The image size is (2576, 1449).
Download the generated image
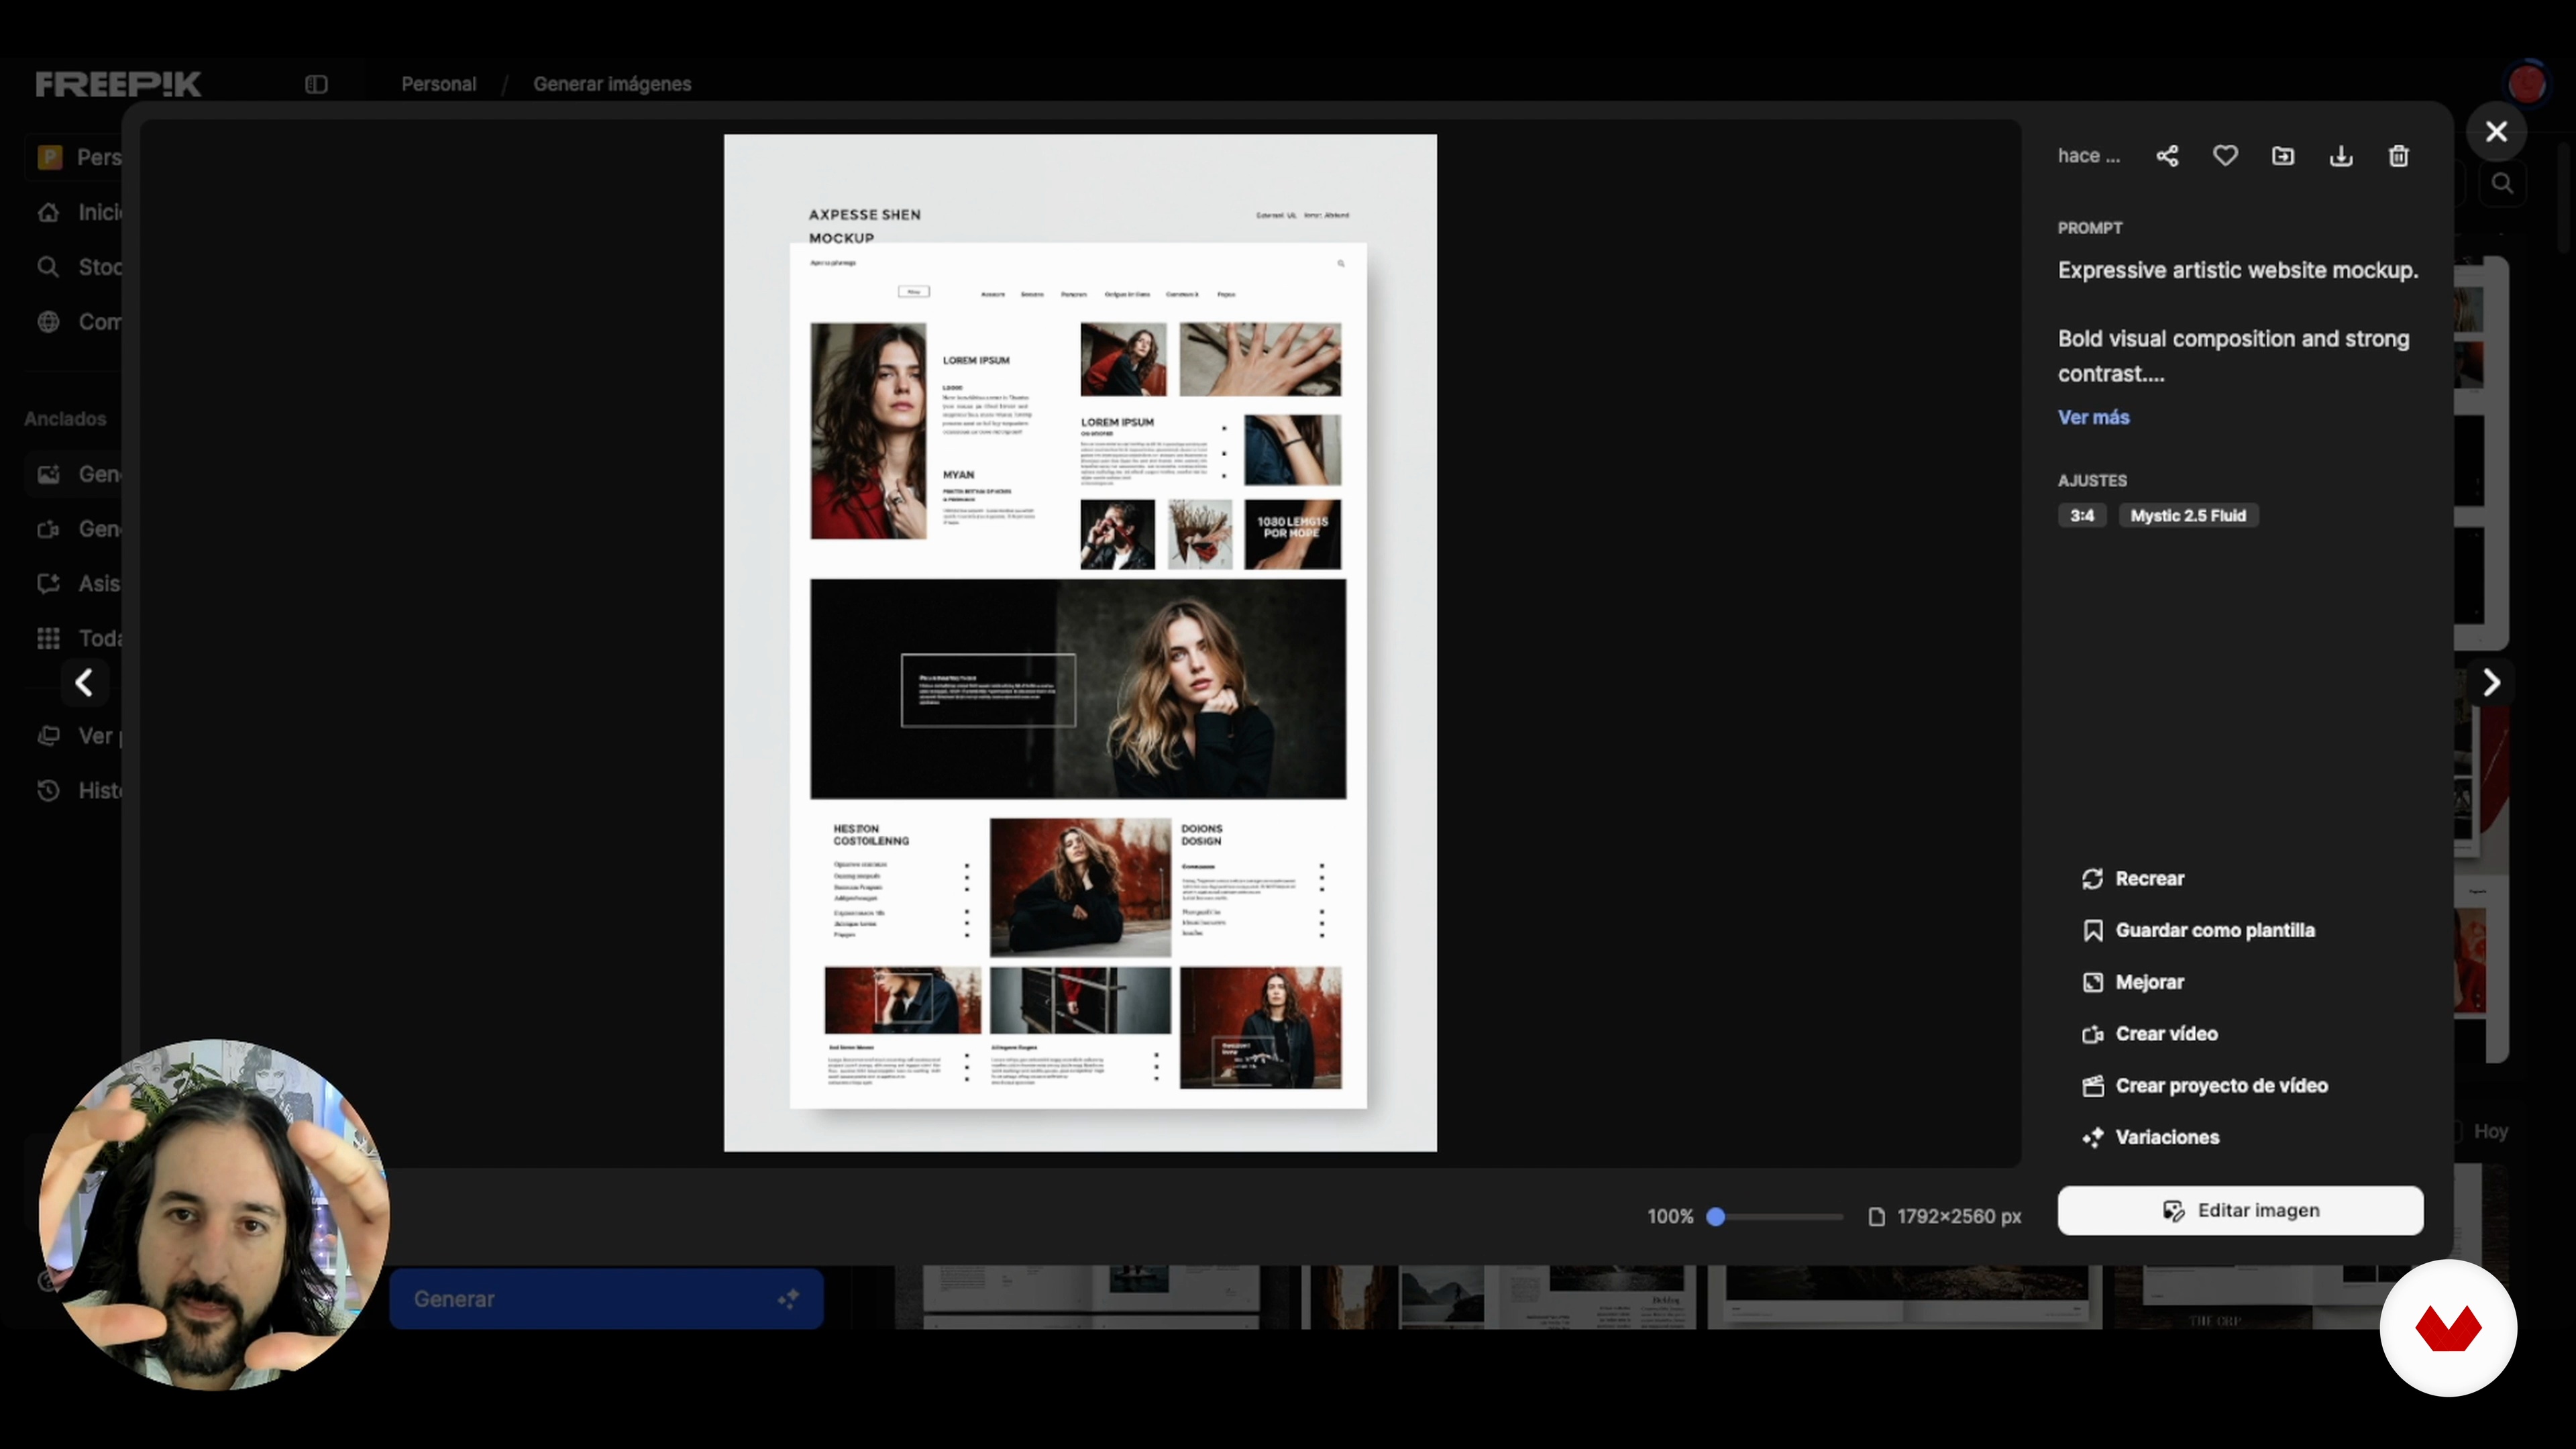[2341, 156]
